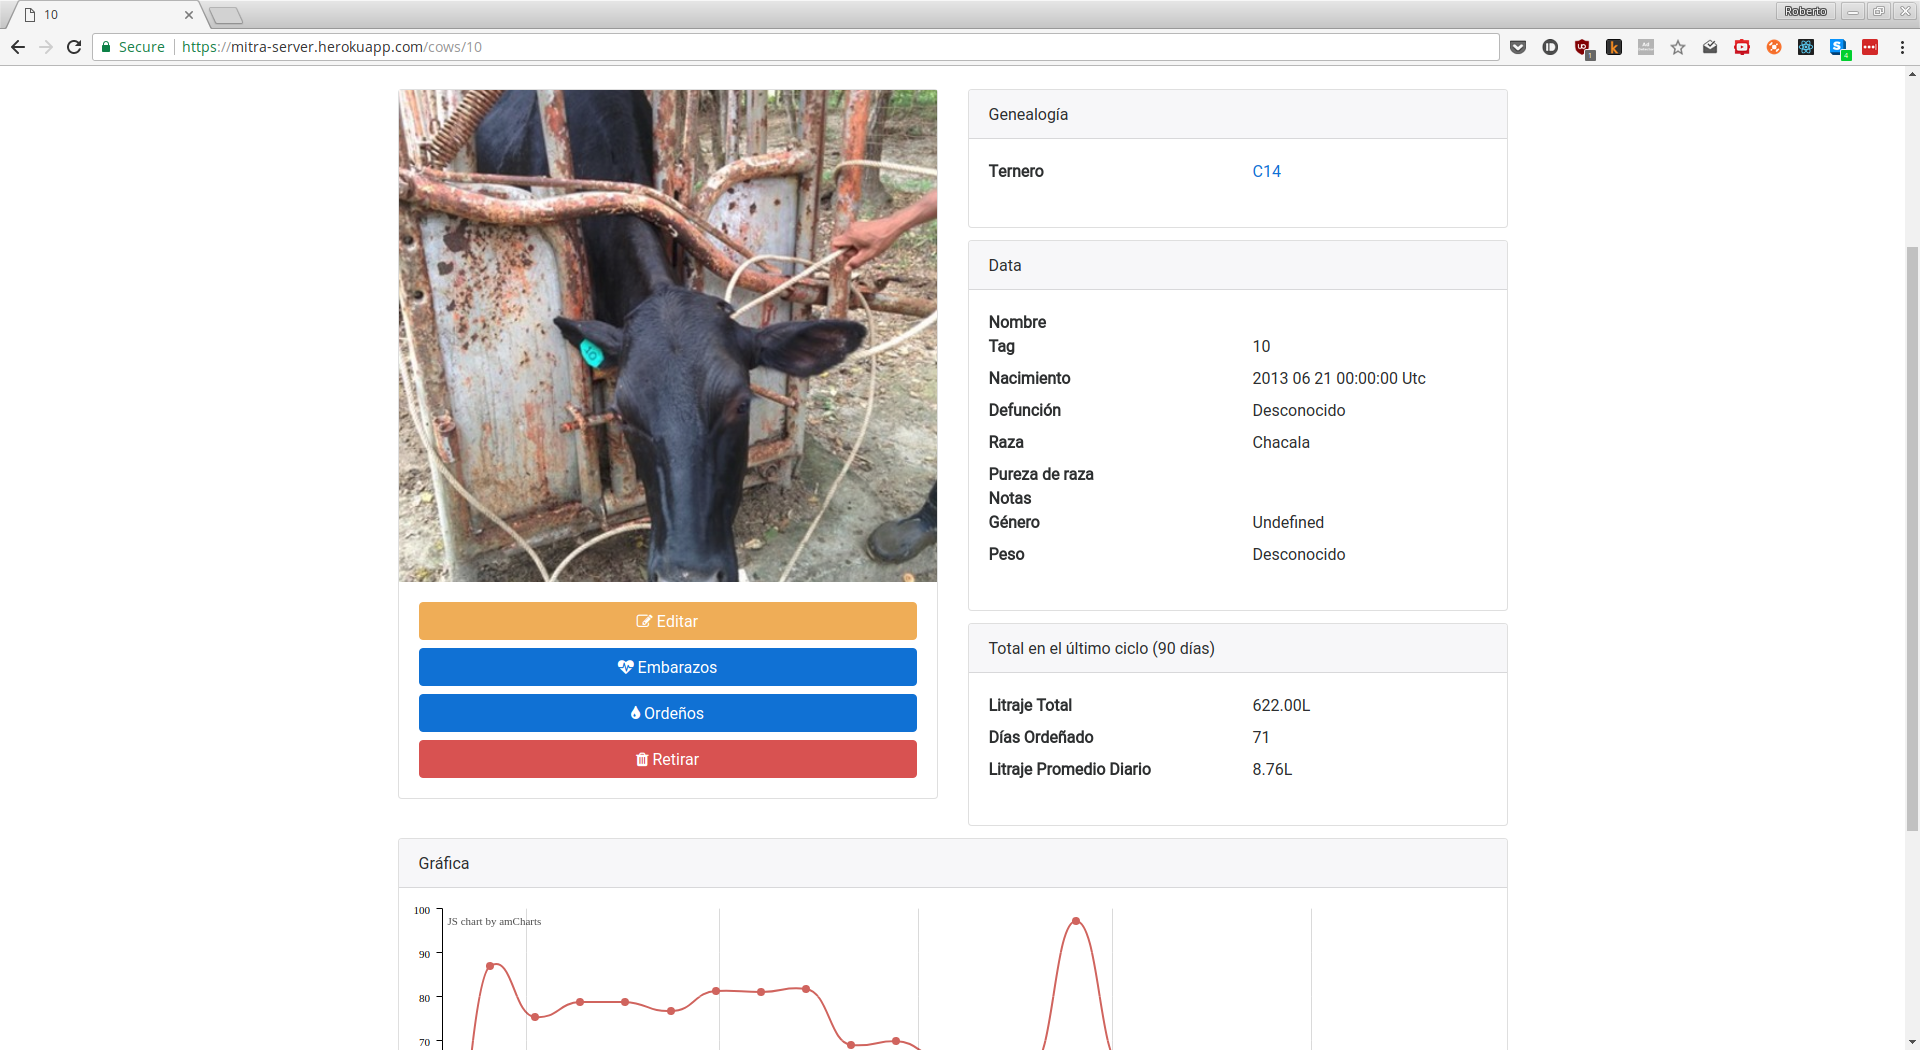Viewport: 1920px width, 1050px height.
Task: Click the 'Litraje Promedio Diario' label
Action: (1069, 769)
